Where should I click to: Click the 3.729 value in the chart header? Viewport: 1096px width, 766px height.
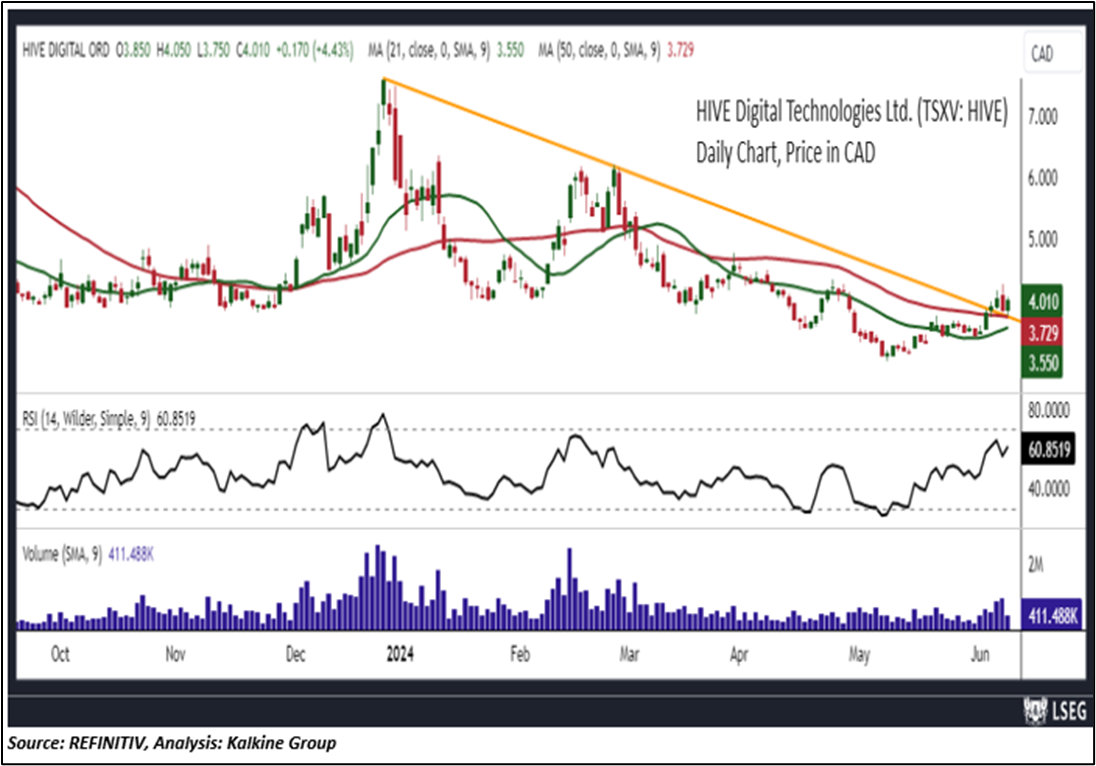[681, 50]
